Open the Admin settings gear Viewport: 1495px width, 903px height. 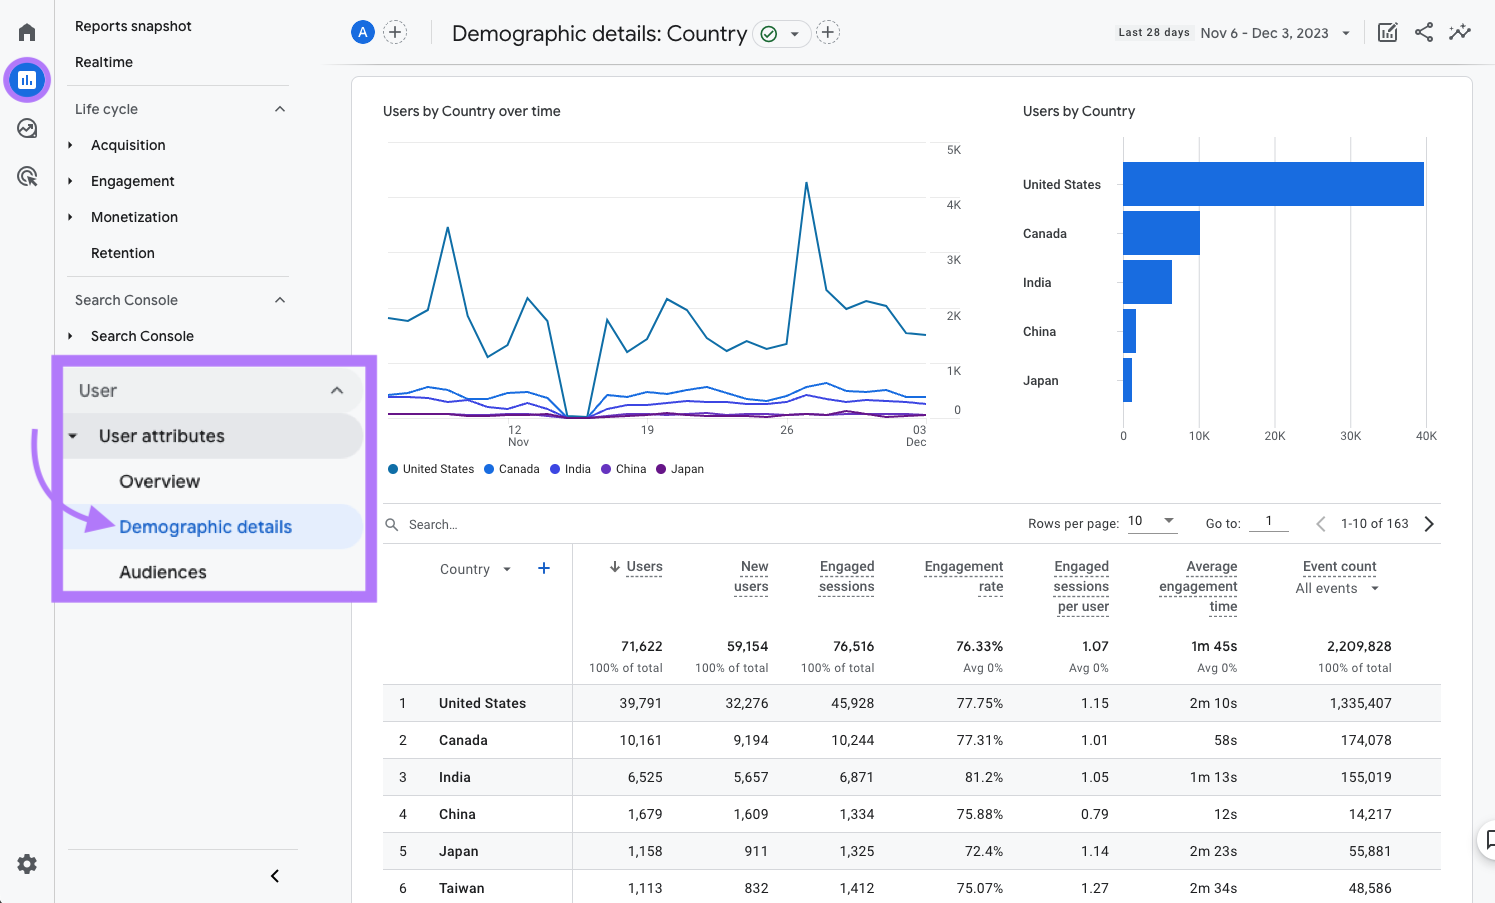(x=27, y=864)
